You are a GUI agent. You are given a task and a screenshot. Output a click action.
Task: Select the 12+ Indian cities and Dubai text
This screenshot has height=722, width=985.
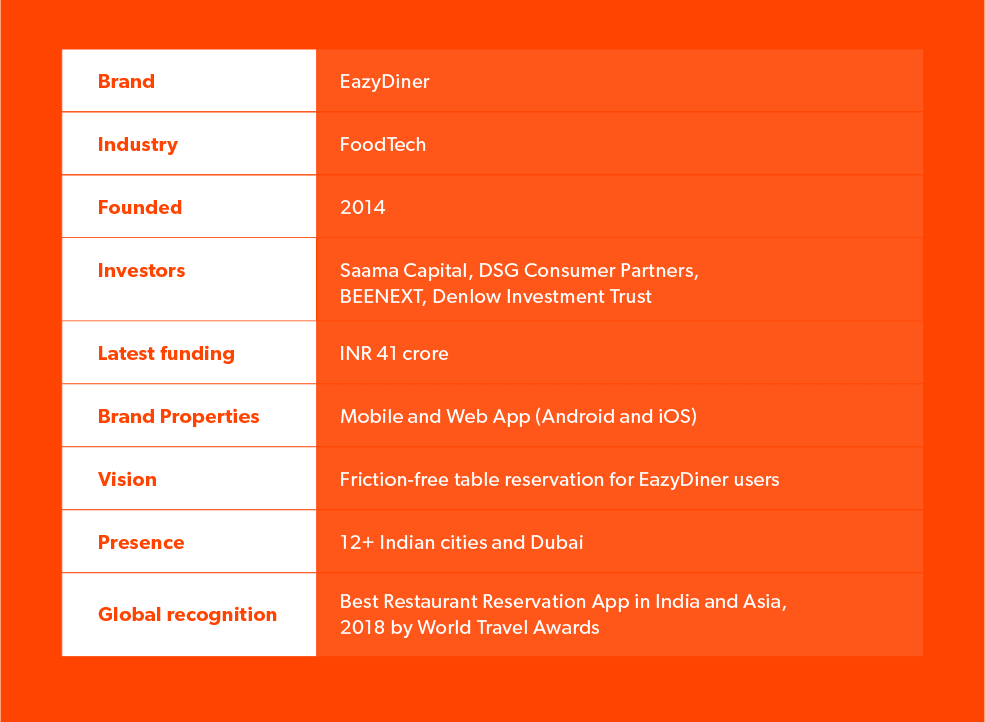pos(461,542)
